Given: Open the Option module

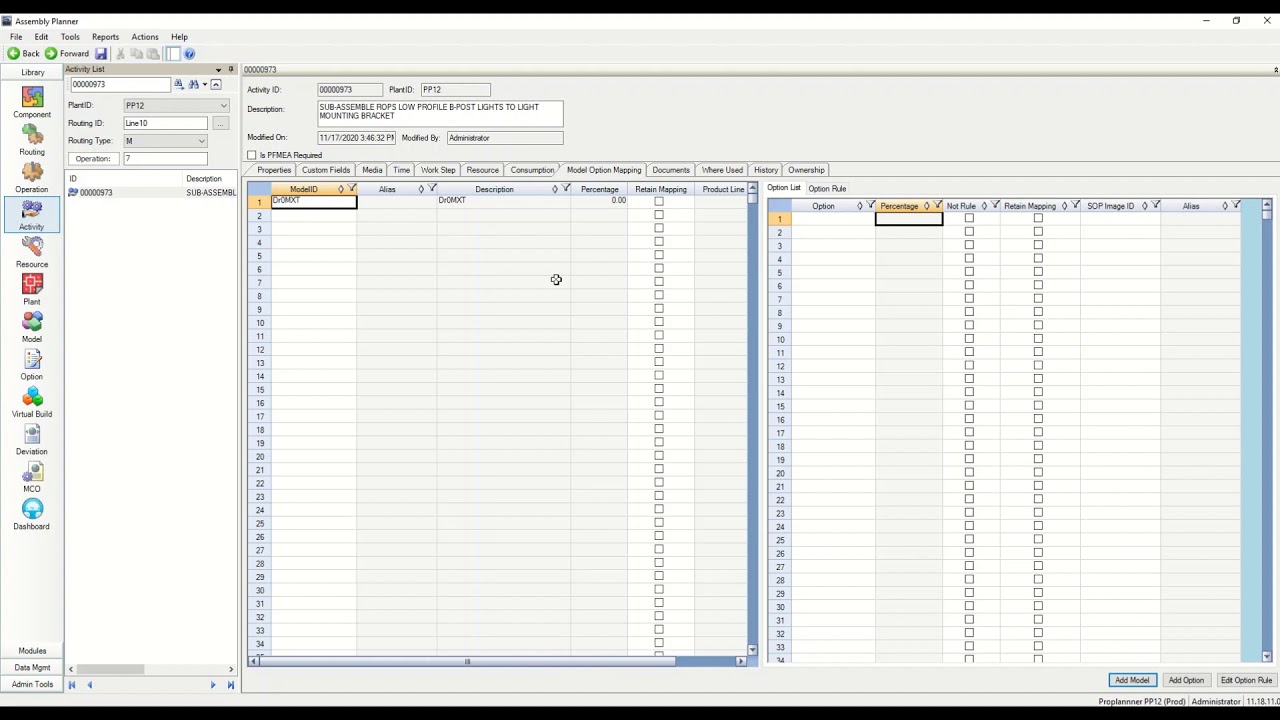Looking at the screenshot, I should click(x=32, y=364).
